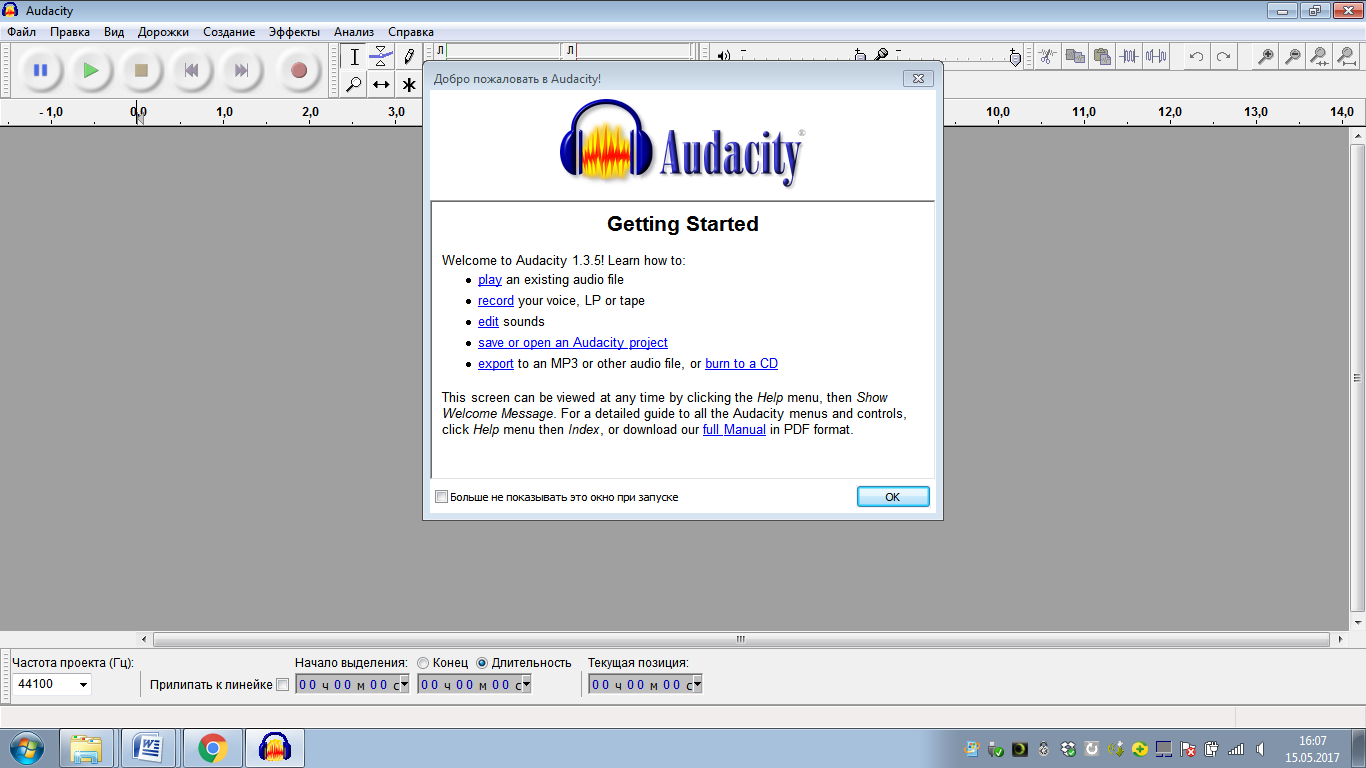The height and width of the screenshot is (768, 1366).
Task: Select the Selection (I-beam) tool
Action: point(354,57)
